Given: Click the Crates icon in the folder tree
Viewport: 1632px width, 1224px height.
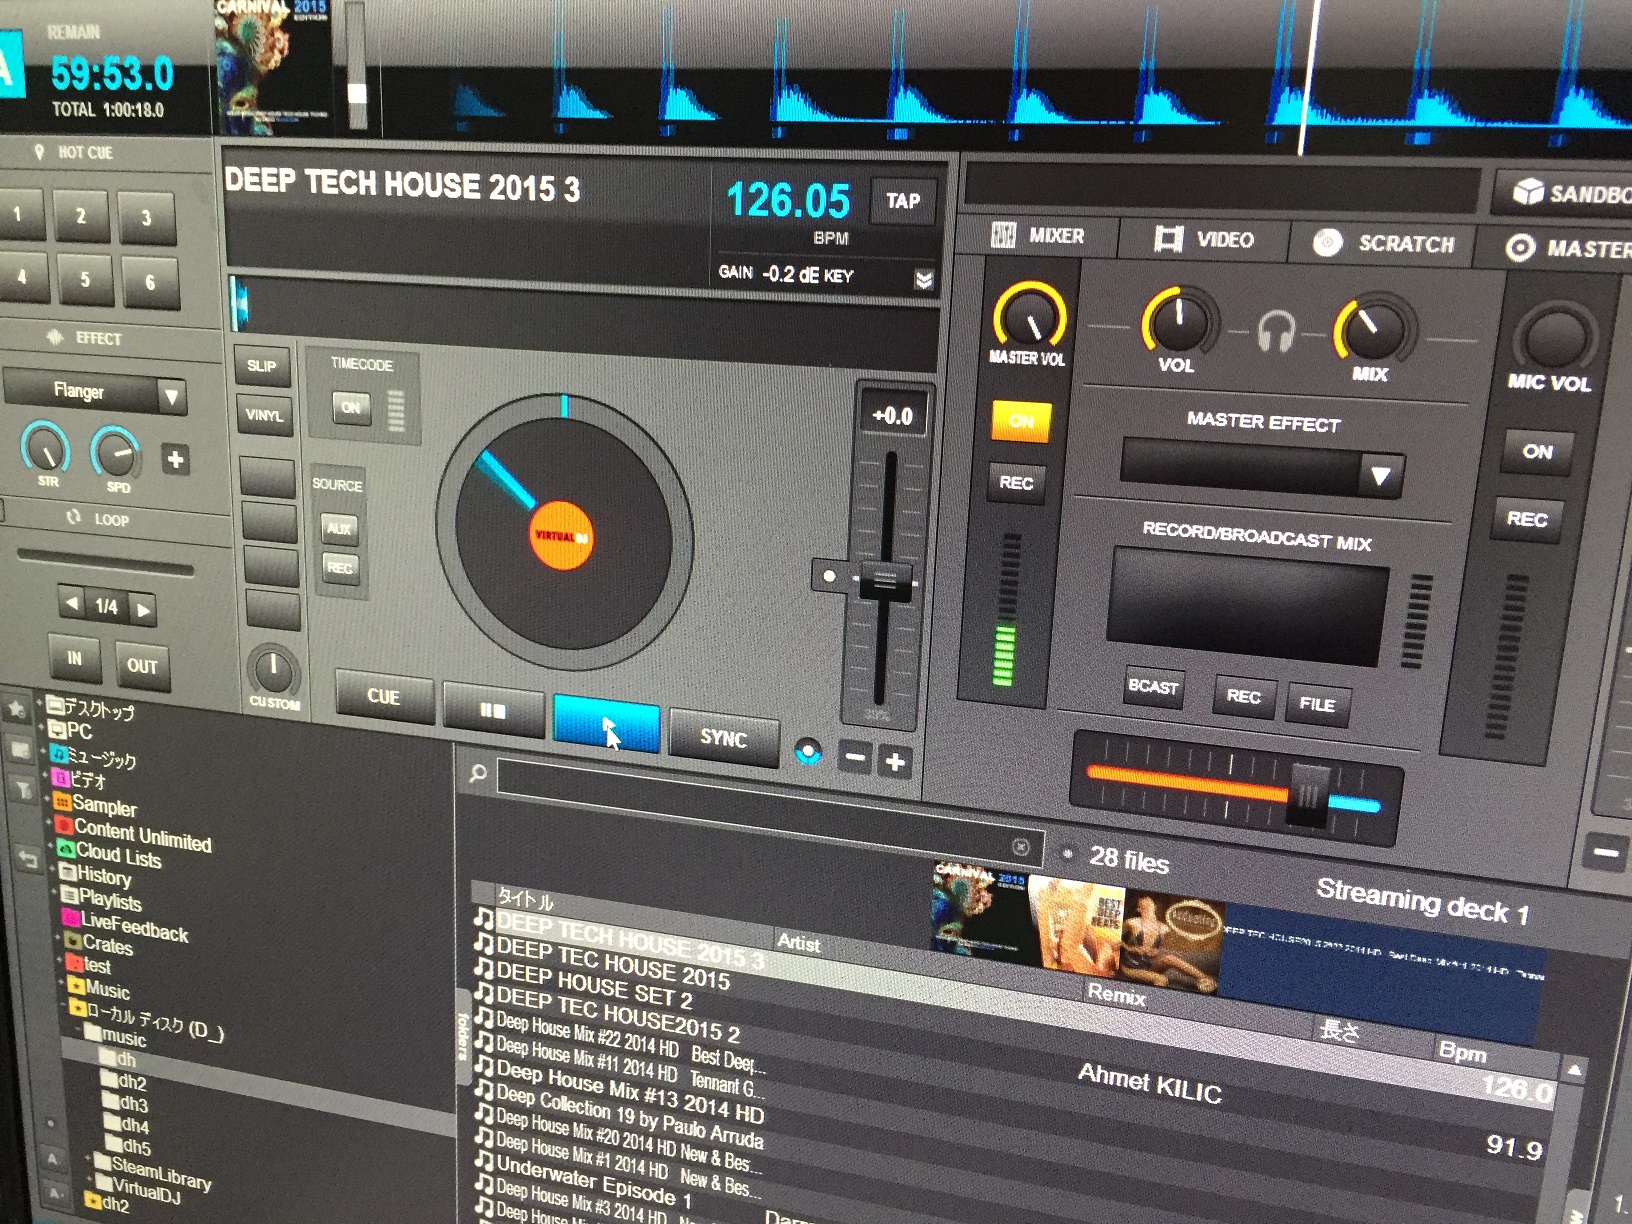Looking at the screenshot, I should (x=73, y=940).
